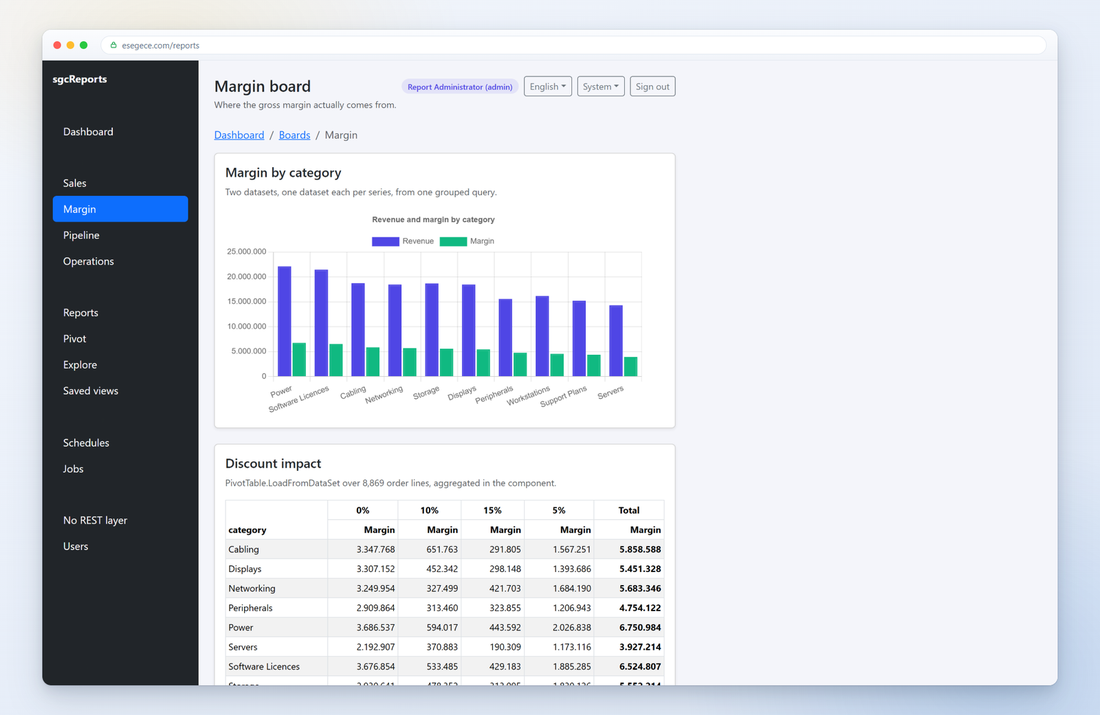This screenshot has width=1100, height=715.
Task: Click the sgcReports brand title
Action: 79,79
